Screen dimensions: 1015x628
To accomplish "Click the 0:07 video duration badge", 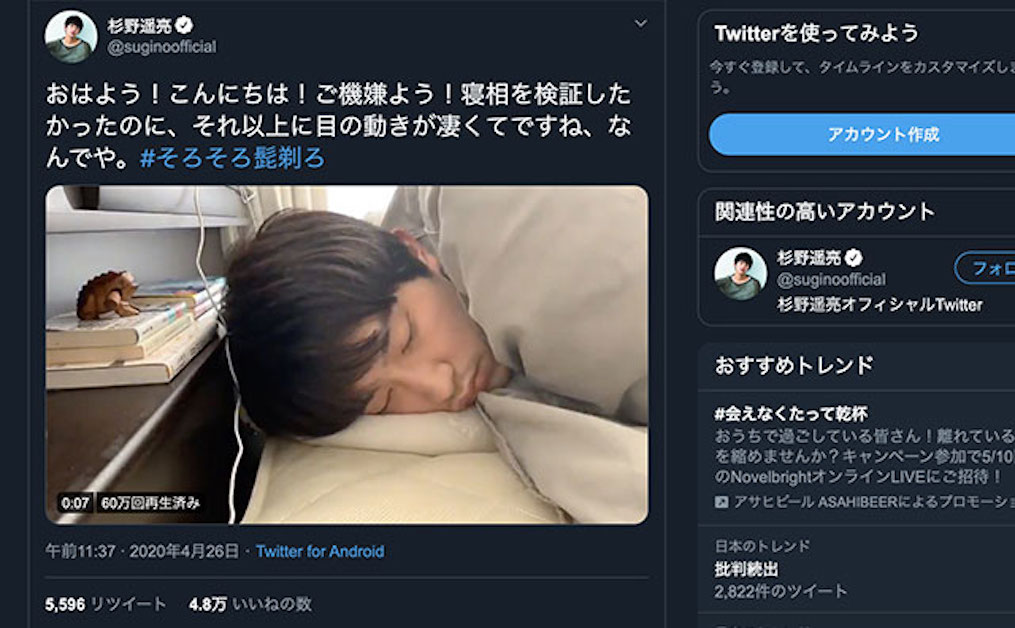I will click(x=75, y=503).
